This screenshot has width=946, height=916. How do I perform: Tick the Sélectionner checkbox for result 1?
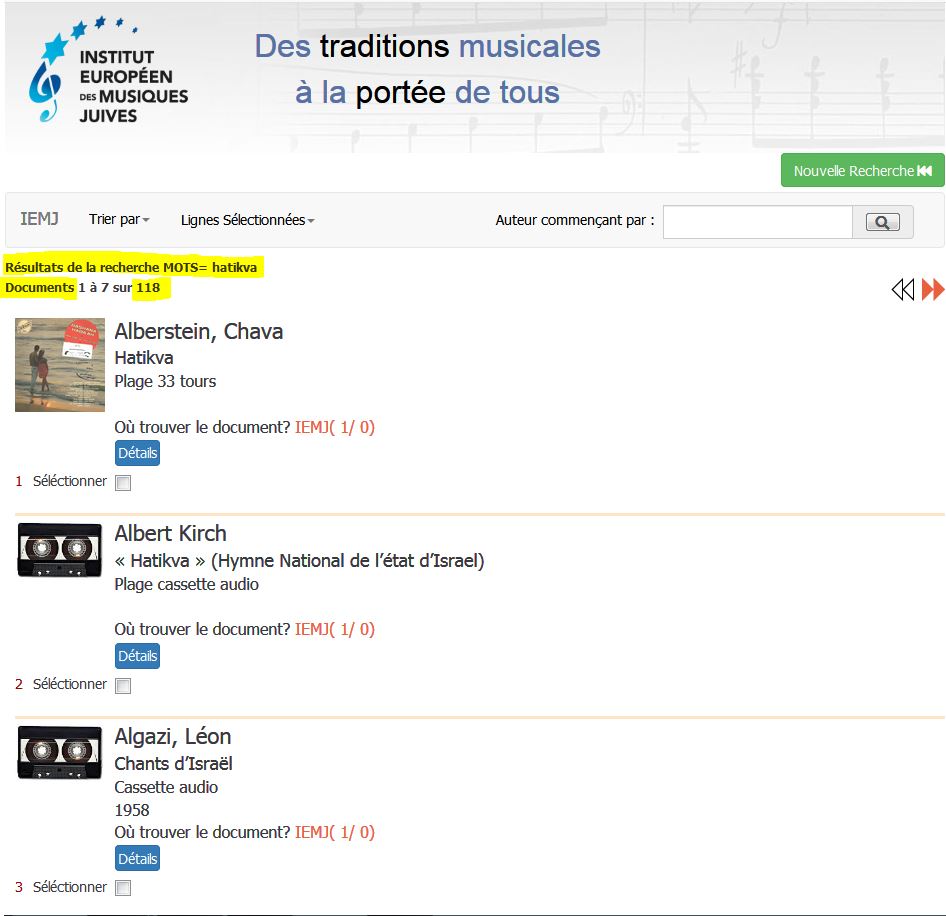(123, 484)
